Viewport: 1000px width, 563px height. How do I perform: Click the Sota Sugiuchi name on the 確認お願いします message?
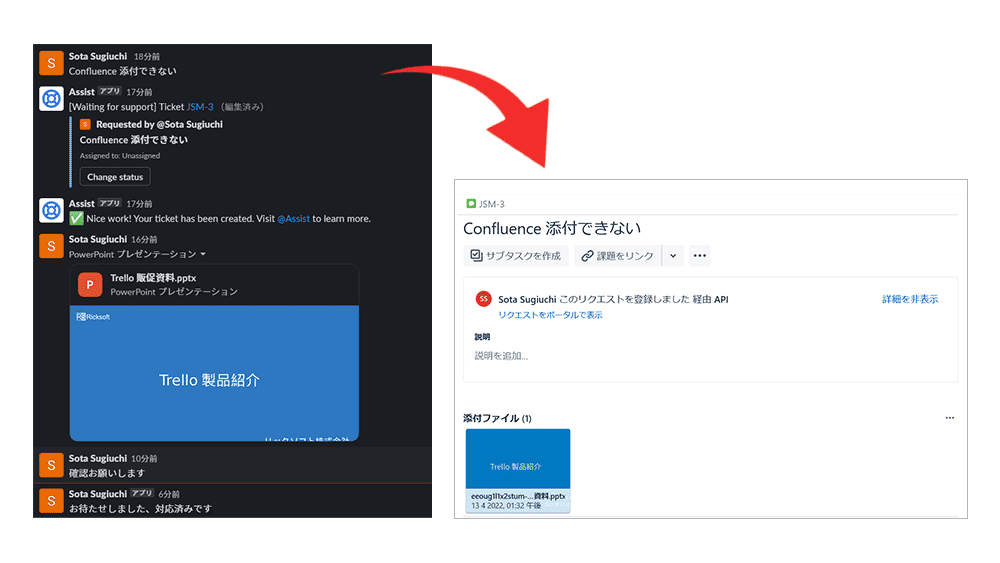pos(98,458)
